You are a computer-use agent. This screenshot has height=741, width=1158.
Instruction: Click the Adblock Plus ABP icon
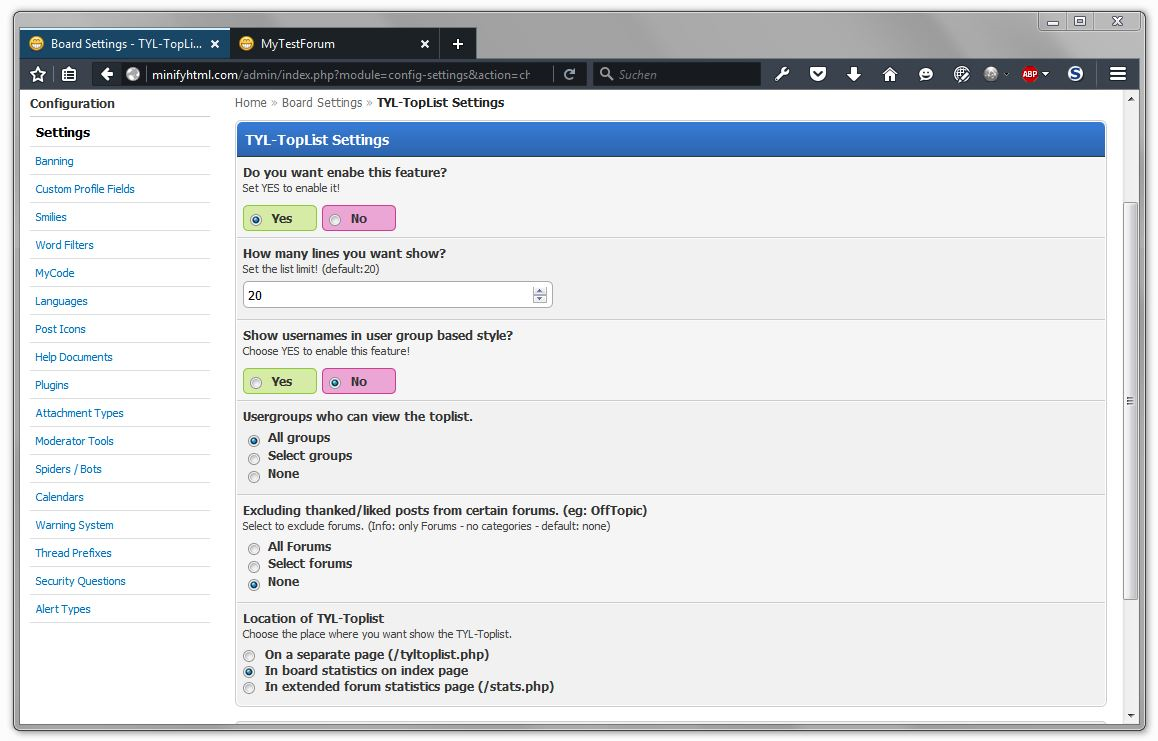point(1030,74)
